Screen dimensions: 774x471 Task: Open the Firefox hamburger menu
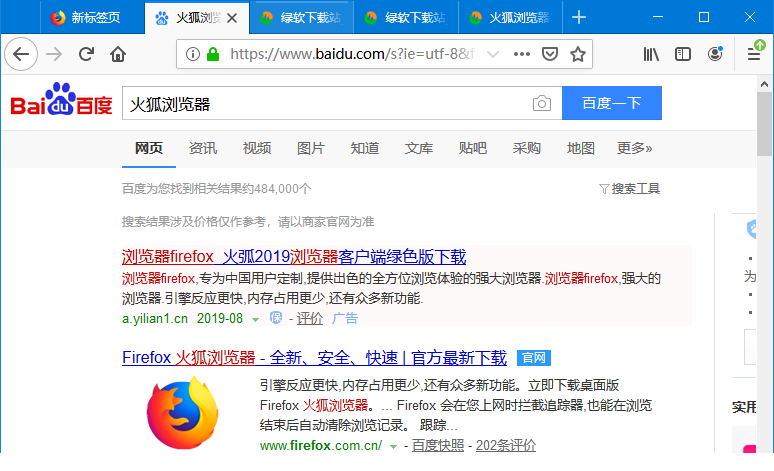pyautogui.click(x=754, y=54)
